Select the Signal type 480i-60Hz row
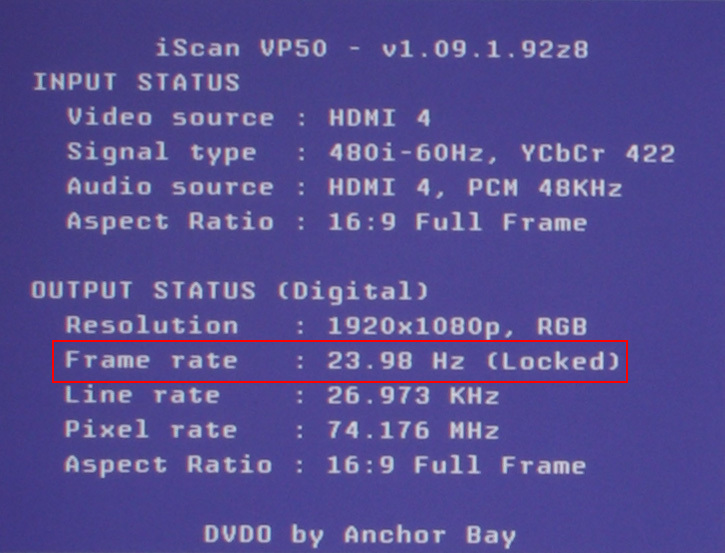This screenshot has width=725, height=553. tap(371, 153)
